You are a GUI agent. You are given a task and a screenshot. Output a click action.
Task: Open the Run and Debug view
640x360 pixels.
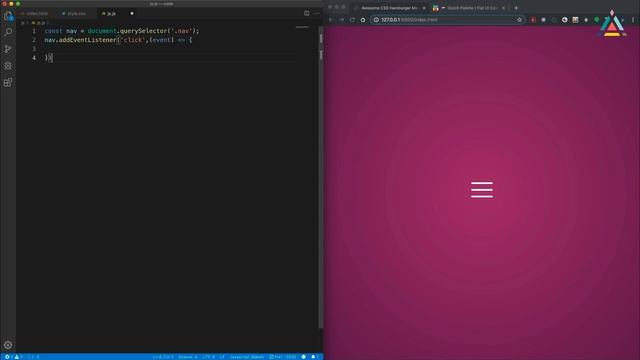(8, 65)
